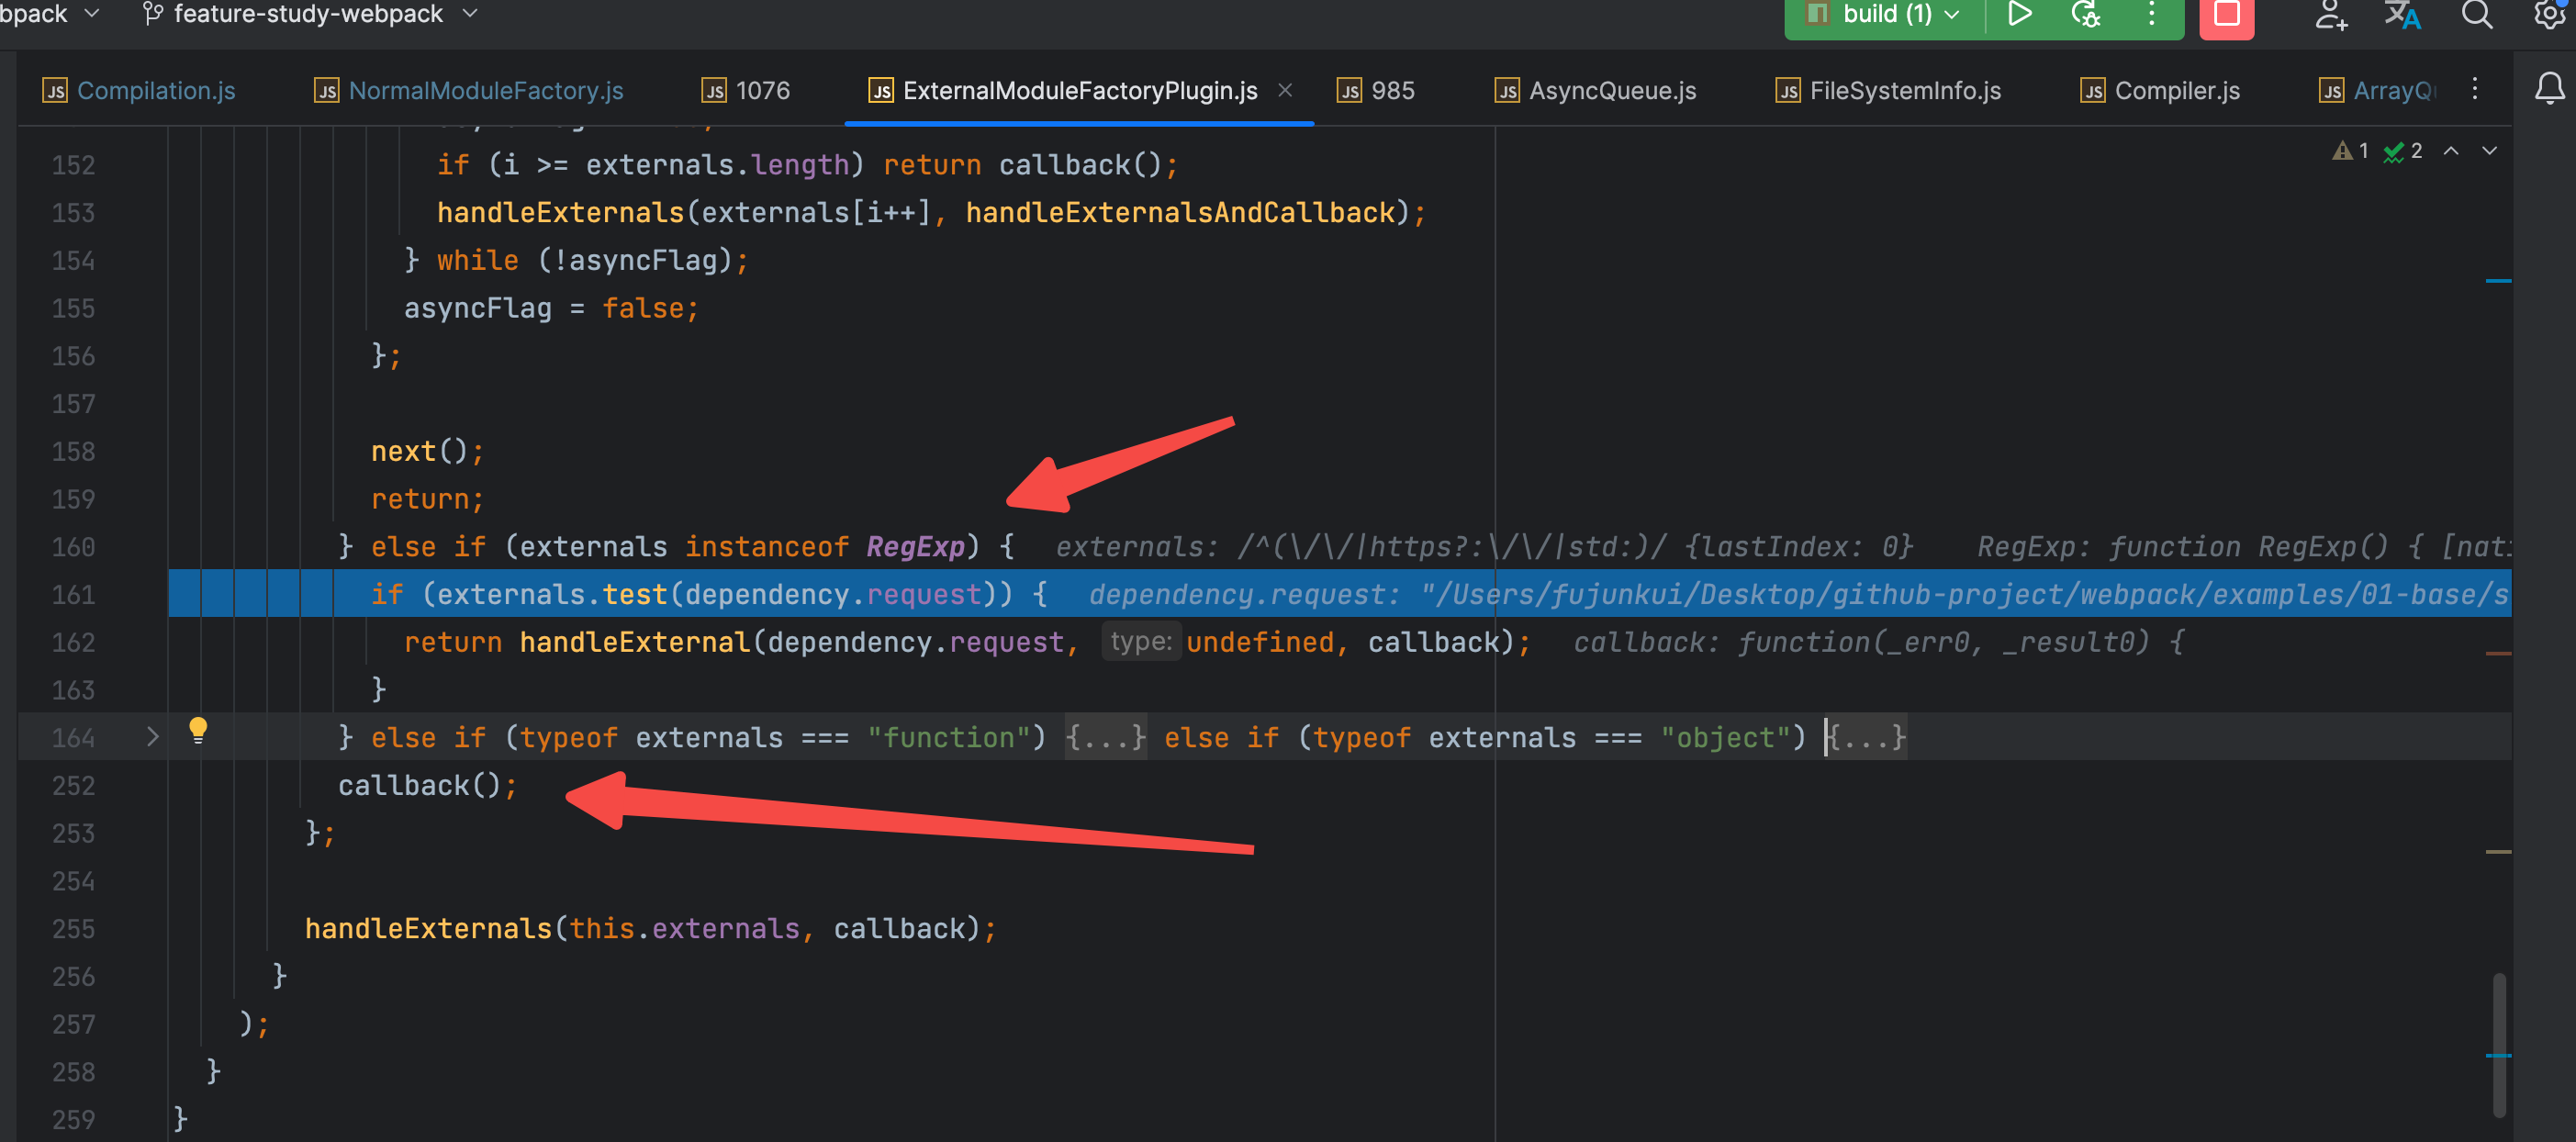Open the IDE settings gear
The width and height of the screenshot is (2576, 1142).
click(2550, 14)
